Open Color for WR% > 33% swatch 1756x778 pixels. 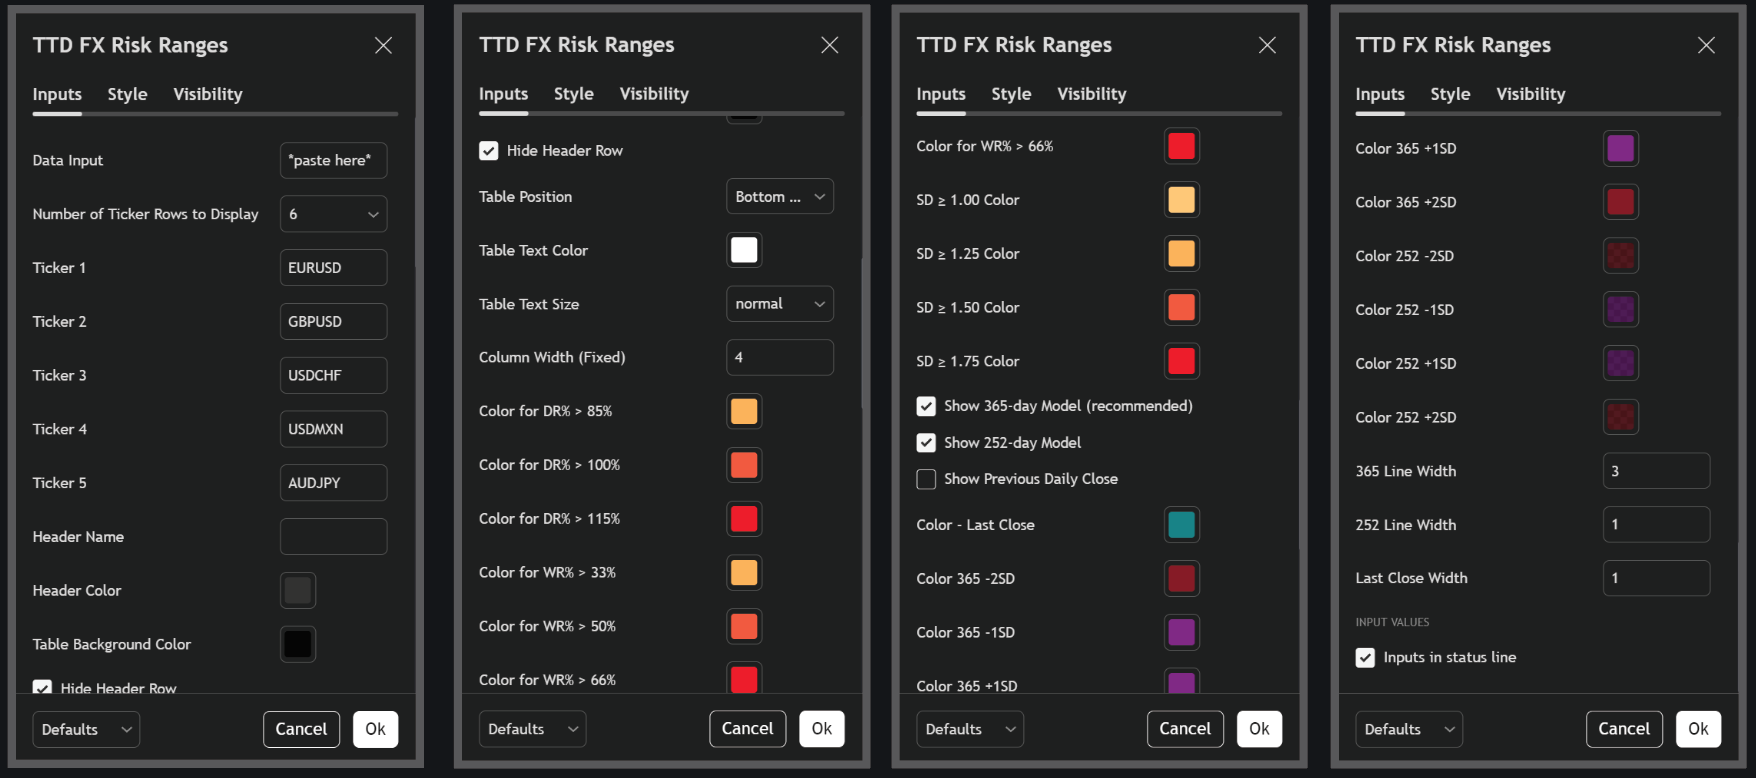click(744, 573)
